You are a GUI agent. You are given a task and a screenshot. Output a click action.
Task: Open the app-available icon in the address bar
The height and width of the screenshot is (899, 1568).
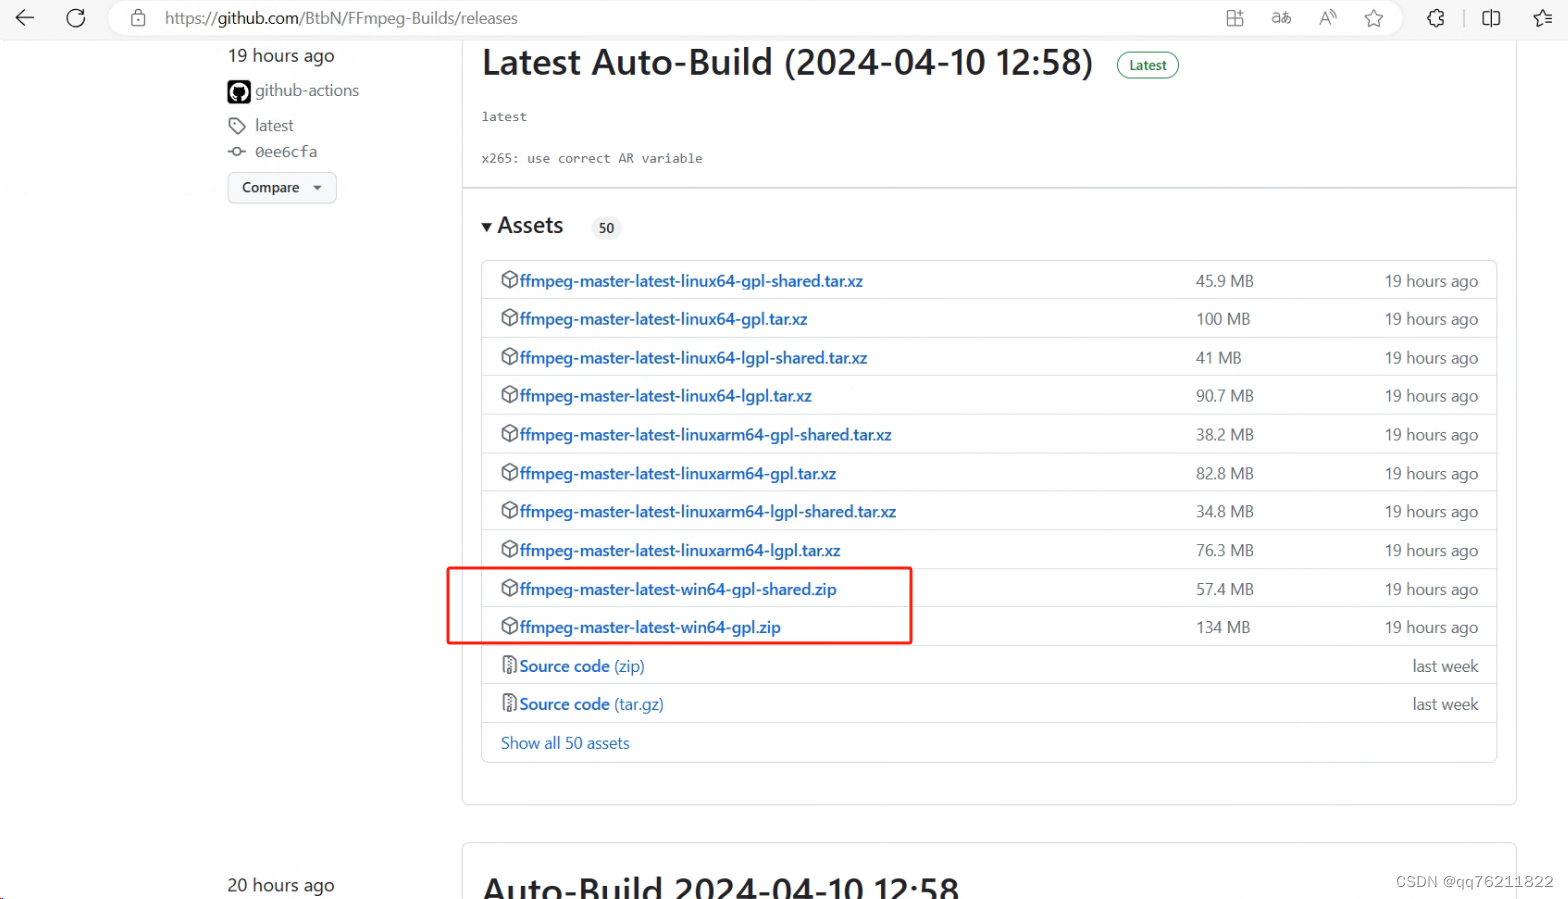[1235, 18]
